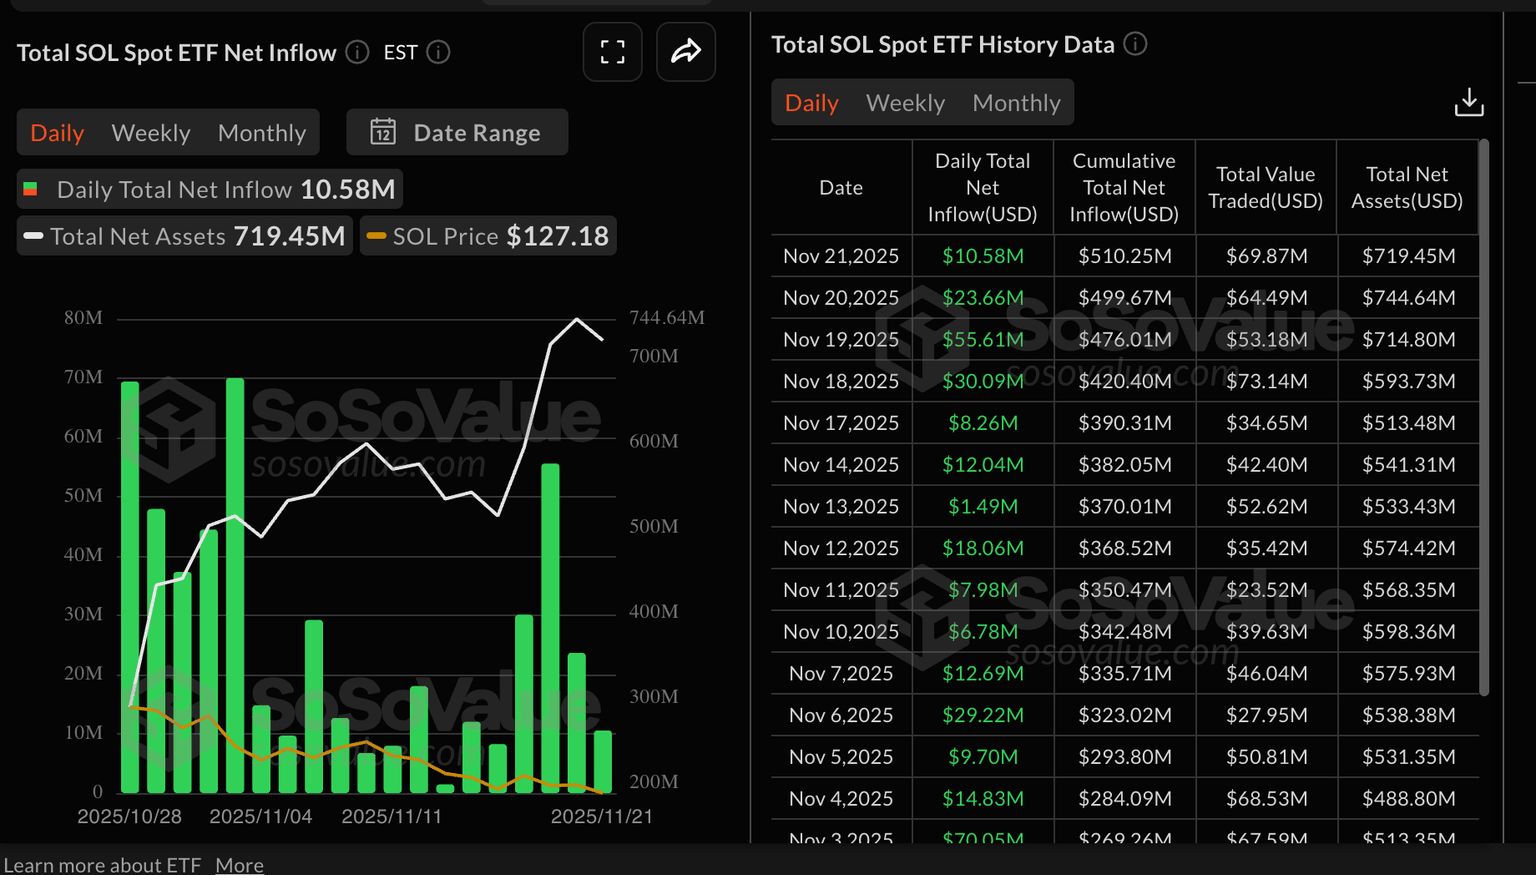Click Learn more about ETF text
This screenshot has width=1536, height=875.
(102, 865)
